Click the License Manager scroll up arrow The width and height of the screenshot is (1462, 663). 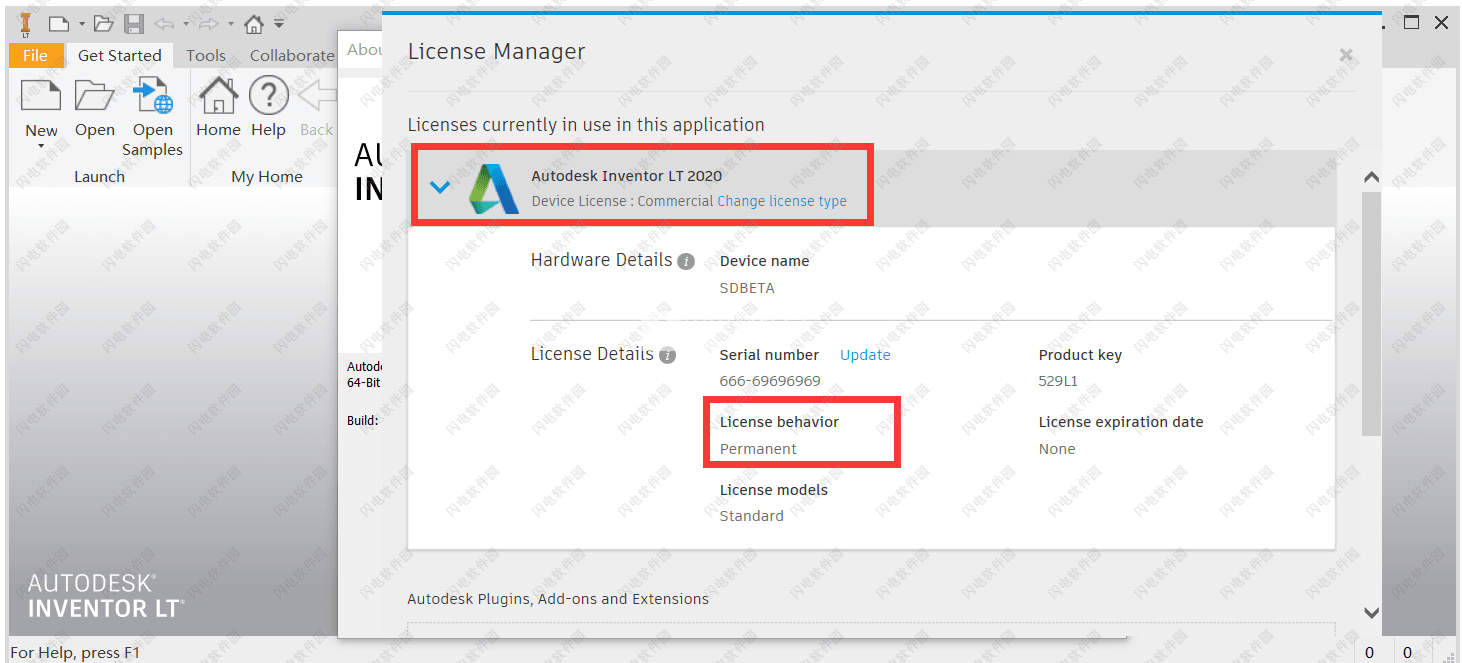1372,177
